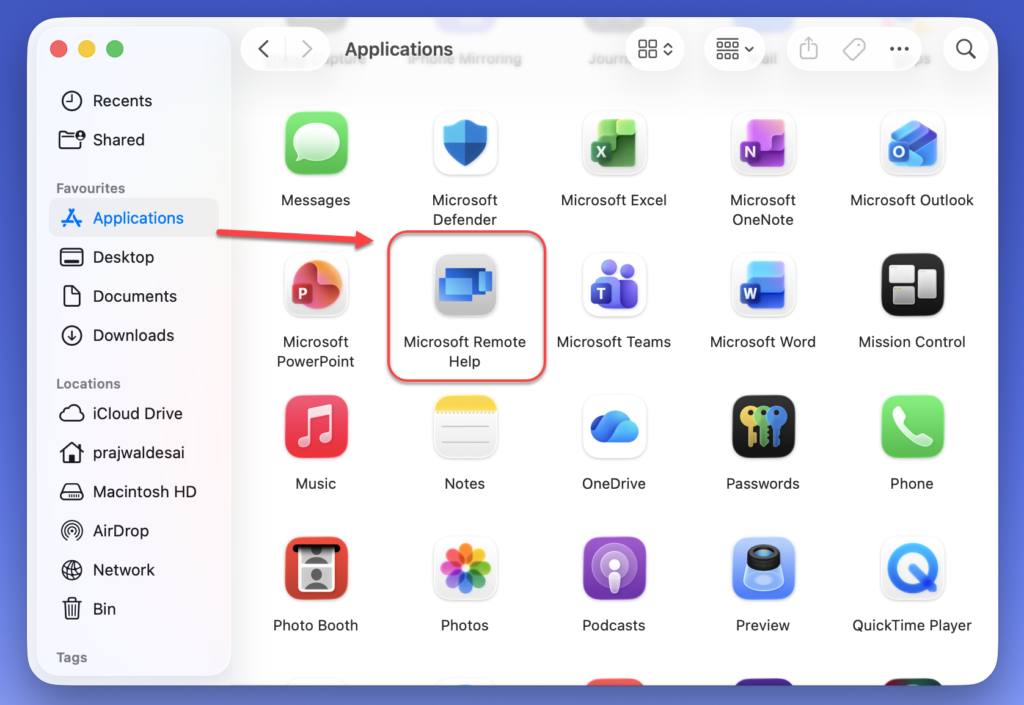Open the group-by options dropdown
Image resolution: width=1024 pixels, height=705 pixels.
(x=734, y=49)
